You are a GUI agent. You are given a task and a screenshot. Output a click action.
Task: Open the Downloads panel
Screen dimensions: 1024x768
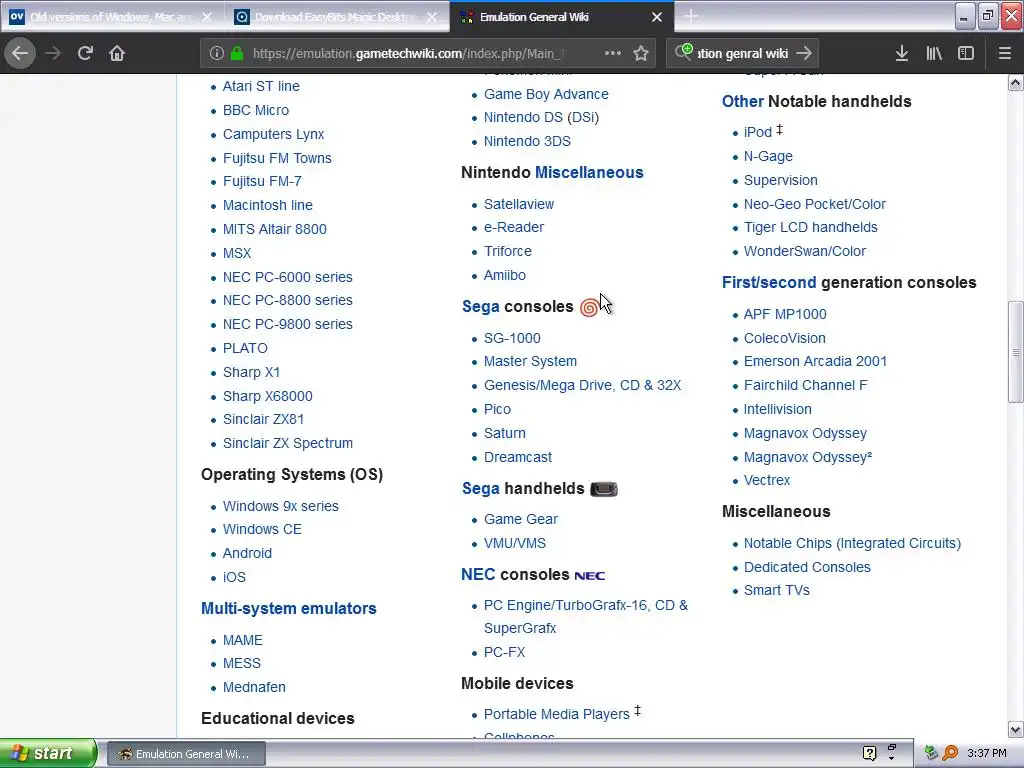click(902, 53)
